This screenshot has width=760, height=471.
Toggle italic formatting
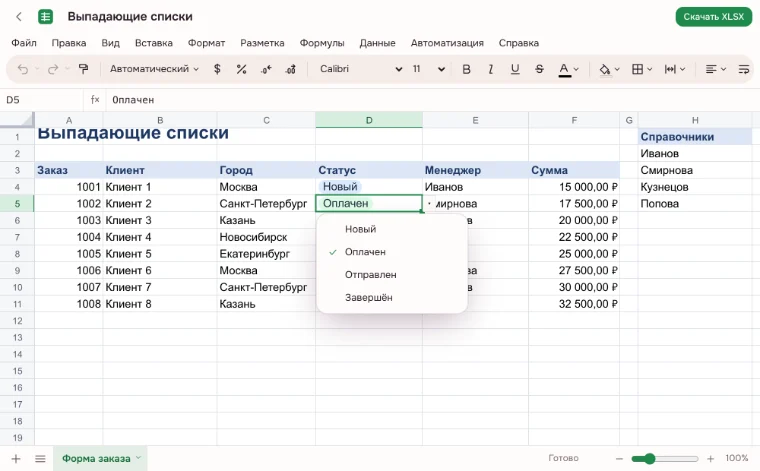tap(491, 69)
